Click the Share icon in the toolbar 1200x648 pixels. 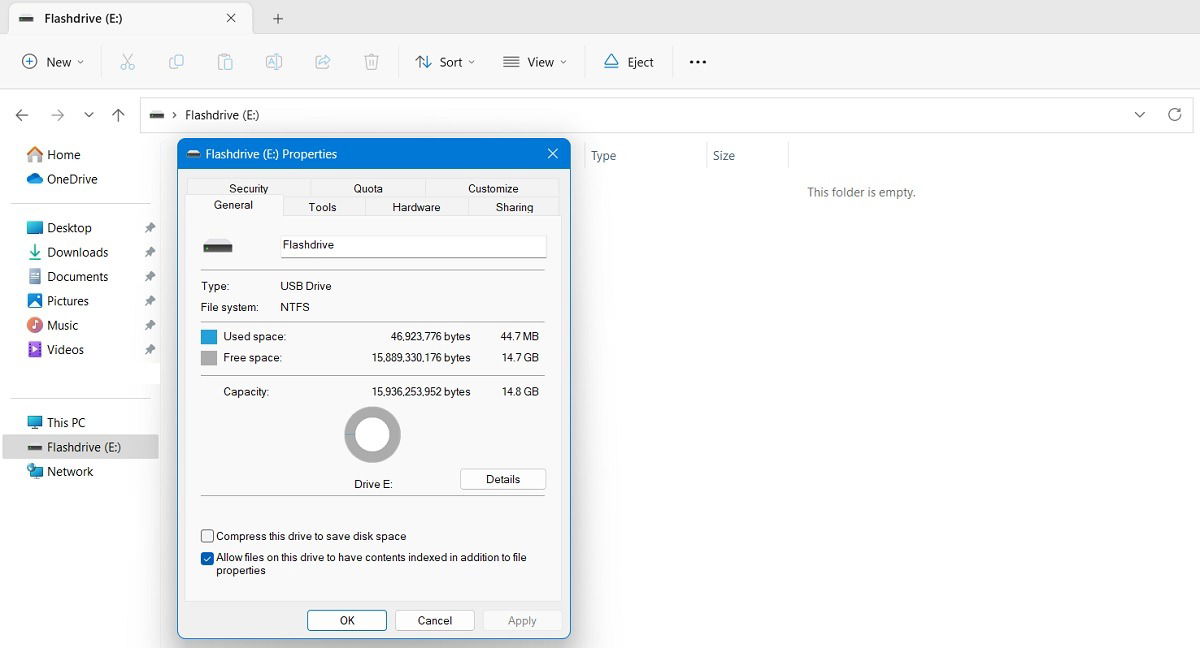[322, 61]
